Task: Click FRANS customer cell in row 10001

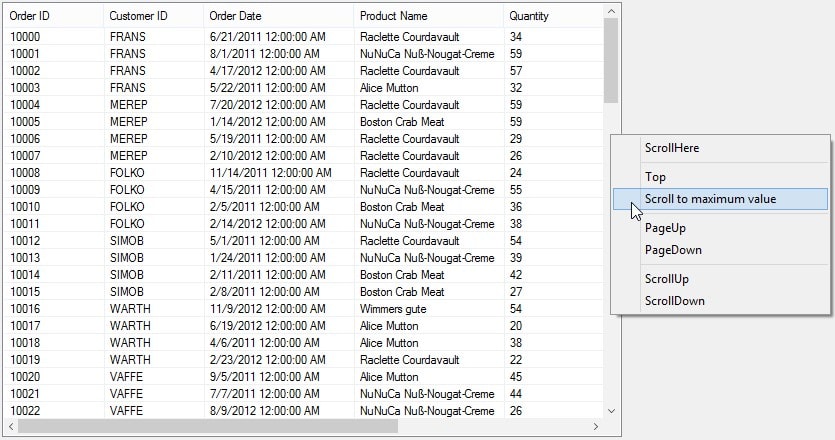Action: tap(153, 54)
